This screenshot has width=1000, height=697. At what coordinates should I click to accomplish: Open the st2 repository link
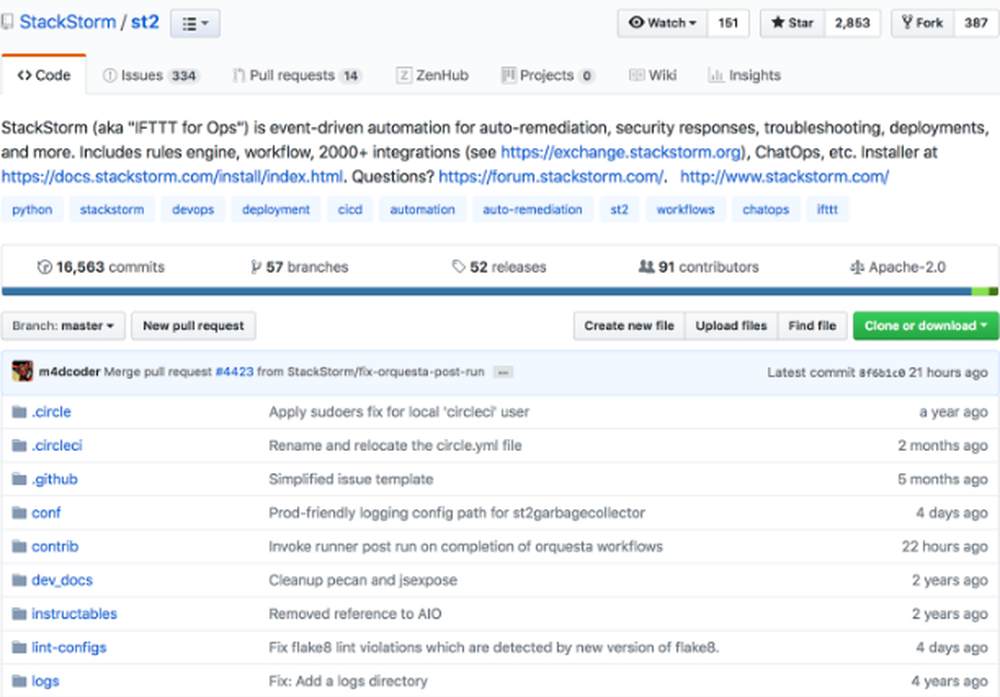point(145,22)
